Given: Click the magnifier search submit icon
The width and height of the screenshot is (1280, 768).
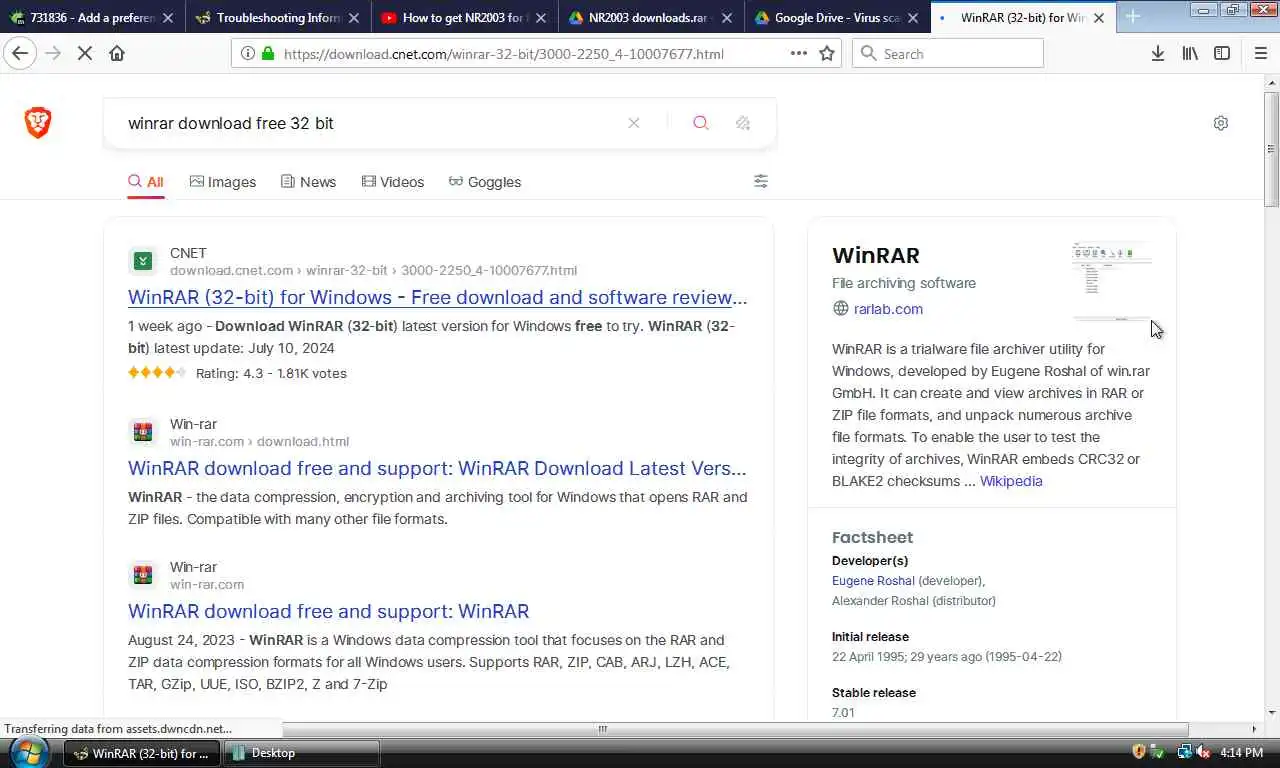Looking at the screenshot, I should [x=701, y=123].
